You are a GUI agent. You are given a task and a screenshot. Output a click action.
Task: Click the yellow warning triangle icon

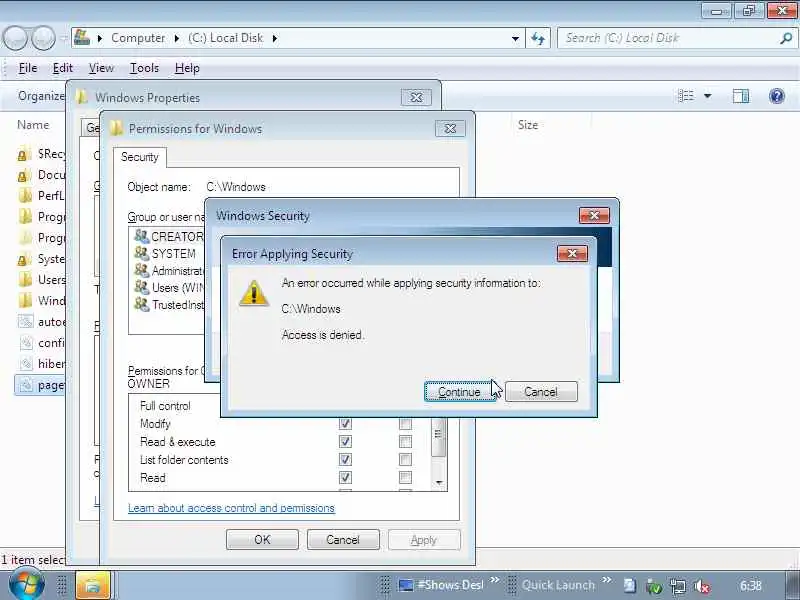(254, 293)
